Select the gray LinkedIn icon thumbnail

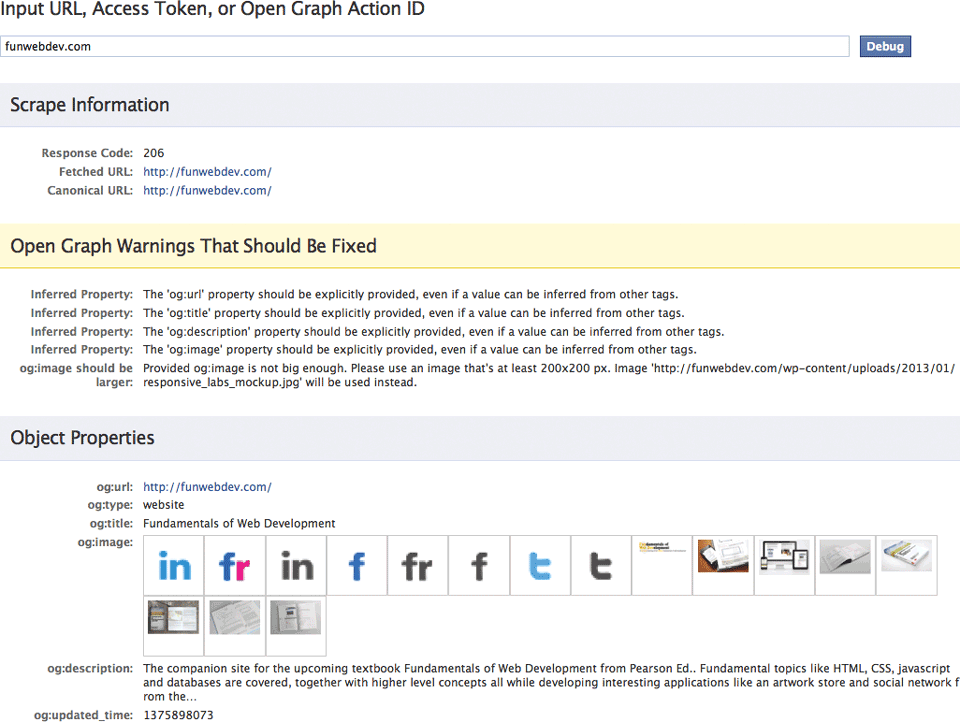[x=296, y=566]
